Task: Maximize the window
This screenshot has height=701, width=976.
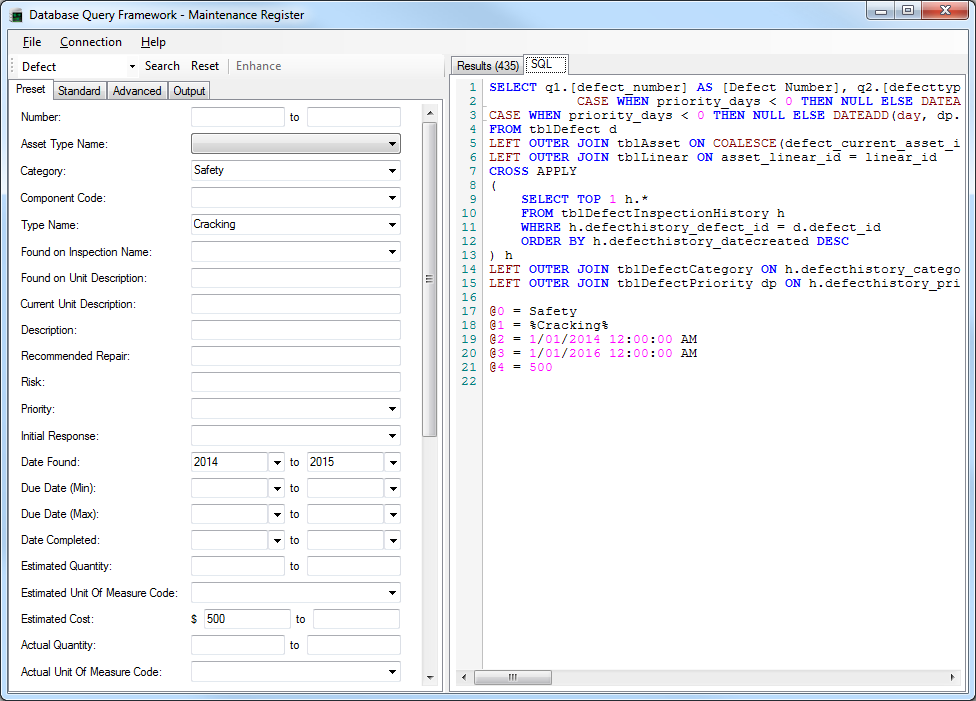Action: 908,11
